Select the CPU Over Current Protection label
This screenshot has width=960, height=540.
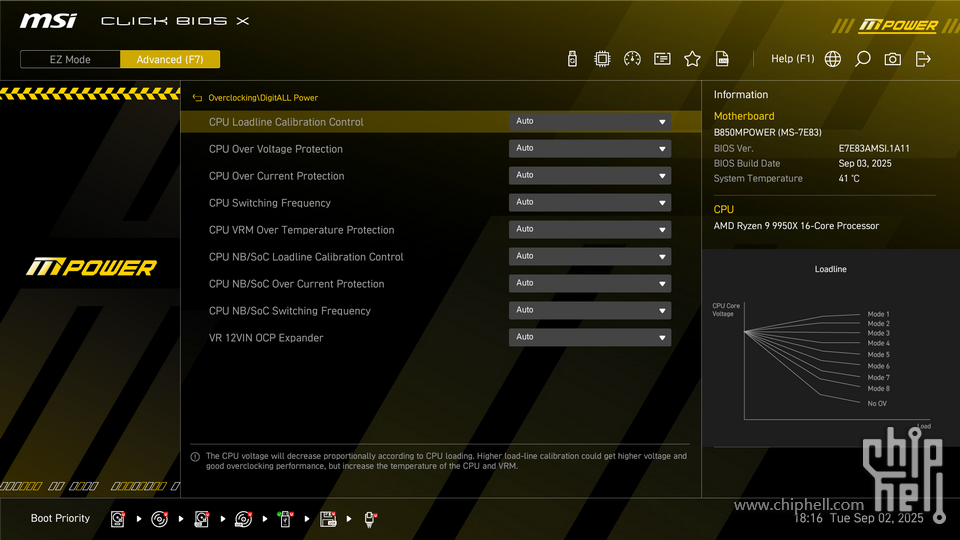(x=276, y=176)
